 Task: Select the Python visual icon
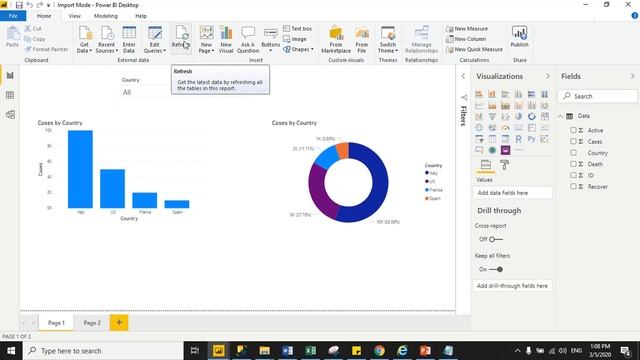pyautogui.click(x=531, y=139)
